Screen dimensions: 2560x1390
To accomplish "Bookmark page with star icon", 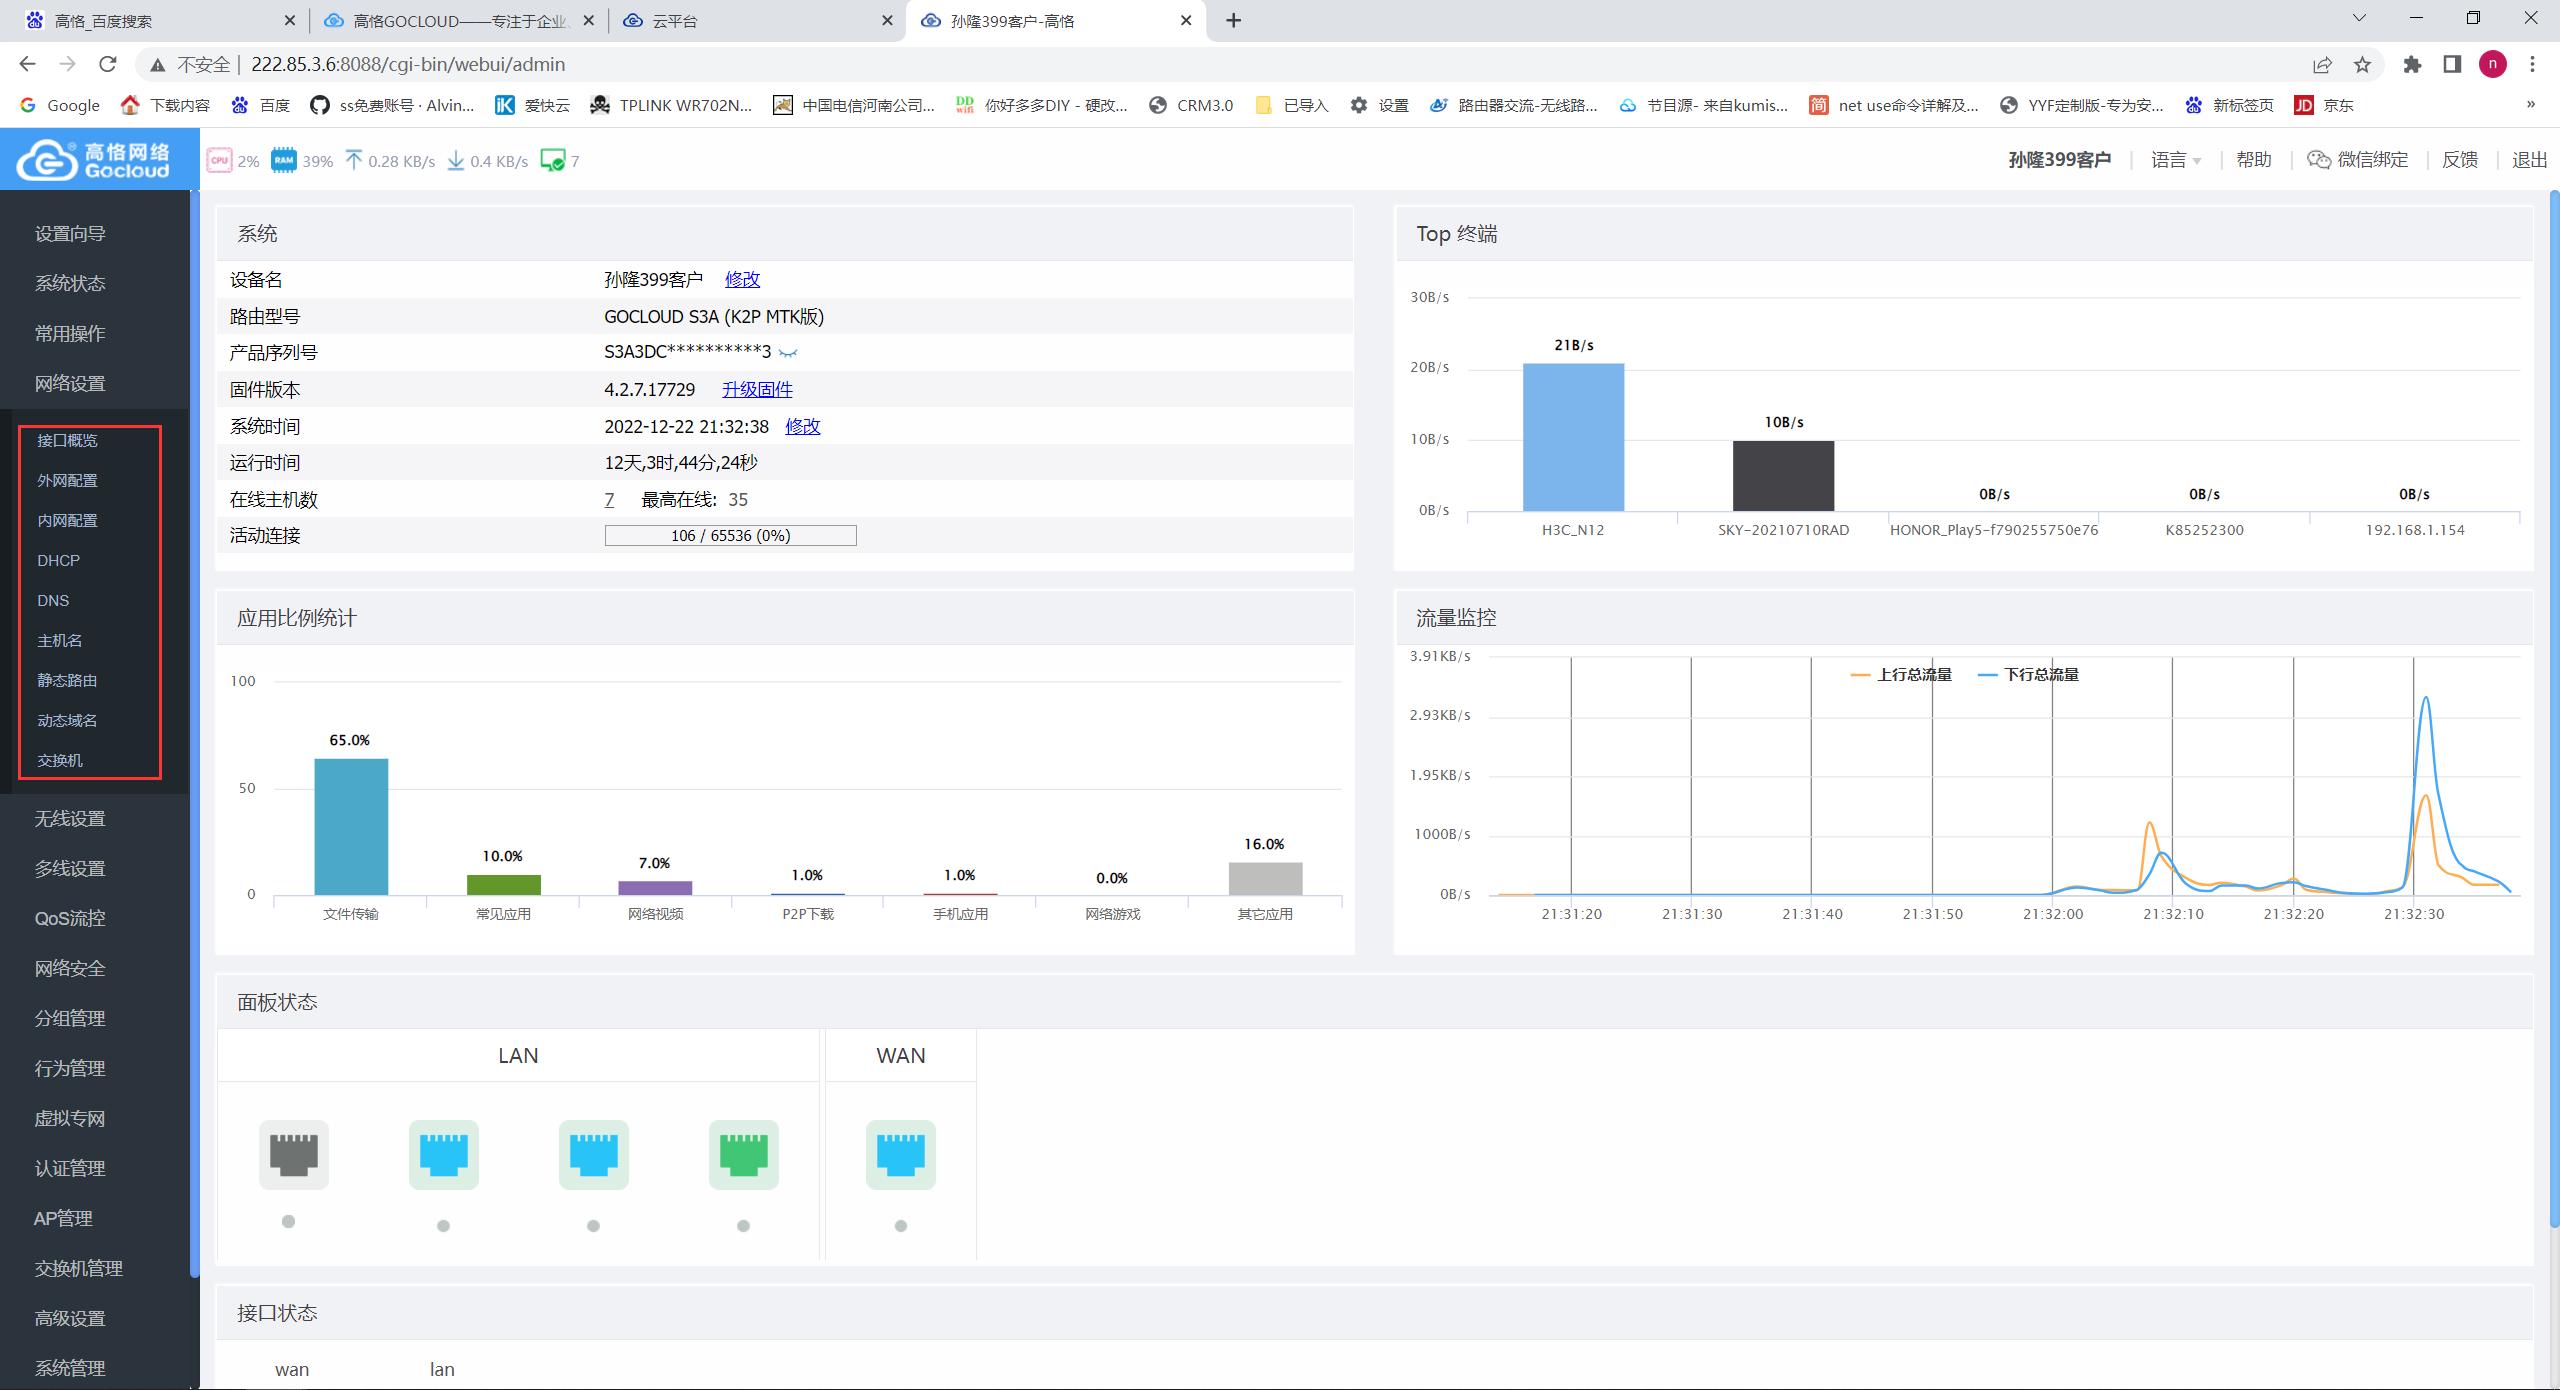I will 2362,64.
